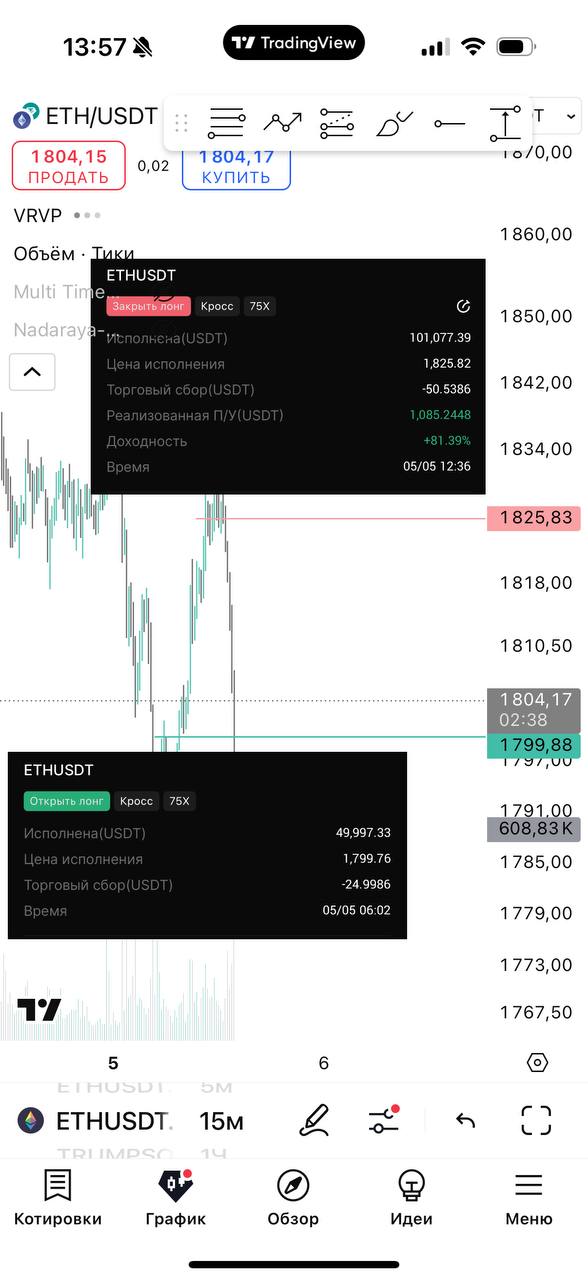588x1280 pixels.
Task: Collapse the indicator legend chevron
Action: click(32, 372)
